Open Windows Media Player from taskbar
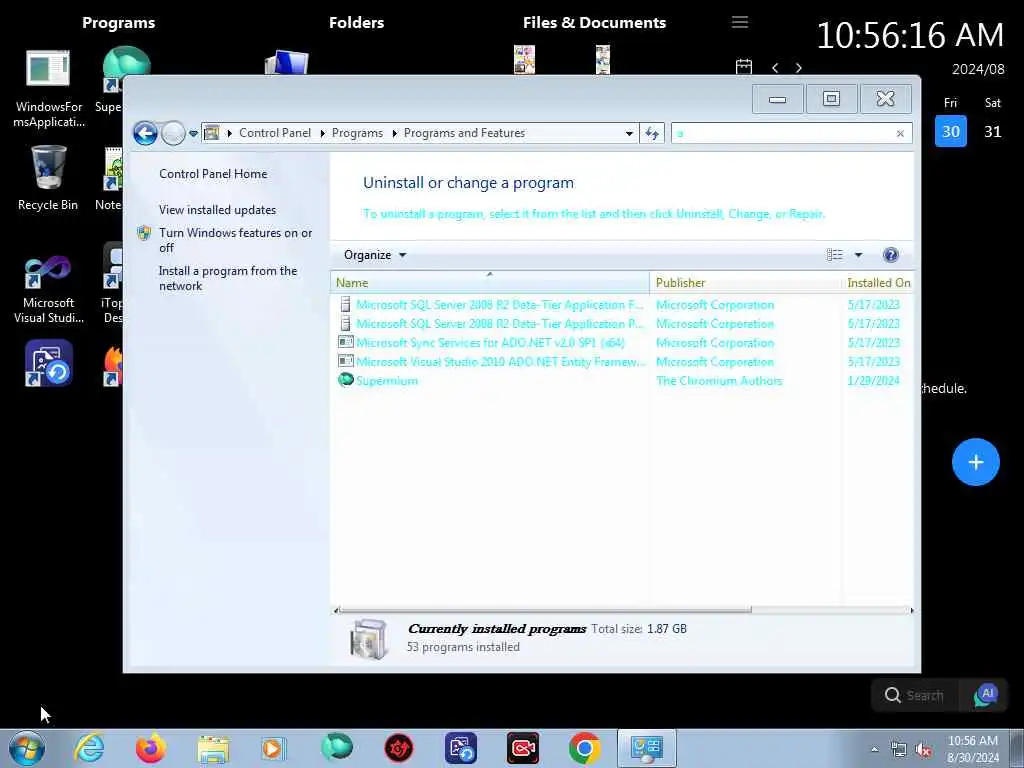The height and width of the screenshot is (768, 1024). coord(274,748)
